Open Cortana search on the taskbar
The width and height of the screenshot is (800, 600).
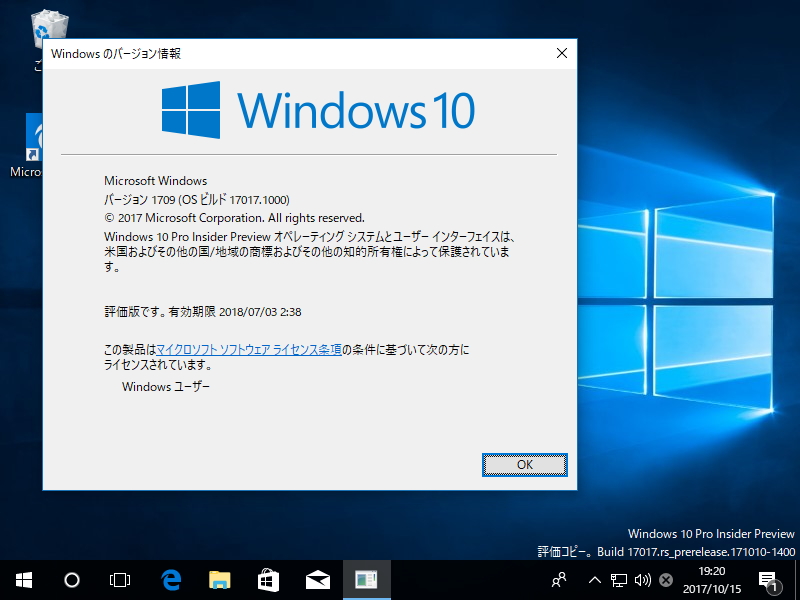pyautogui.click(x=71, y=580)
